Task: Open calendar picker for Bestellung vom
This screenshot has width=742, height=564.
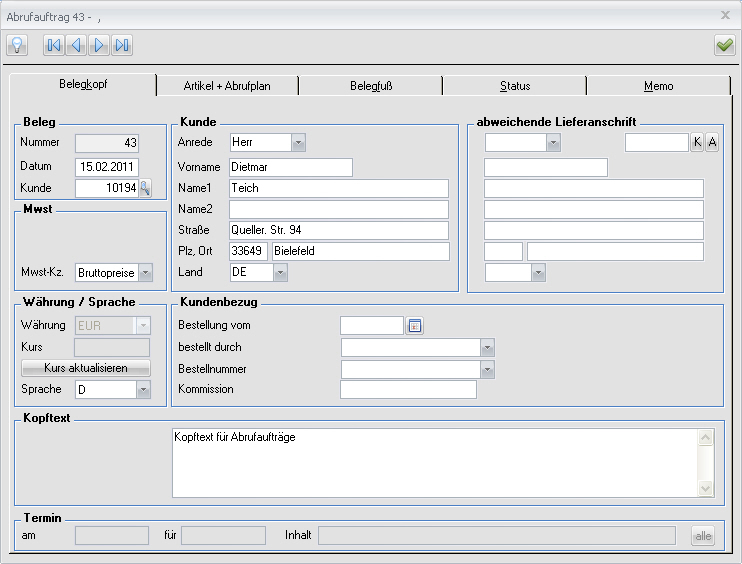Action: pyautogui.click(x=415, y=326)
